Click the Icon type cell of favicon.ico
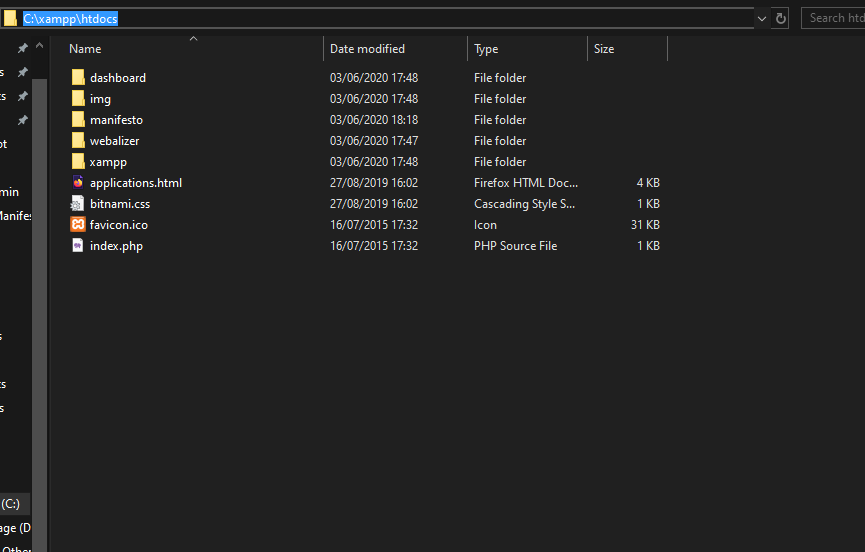This screenshot has height=552, width=865. point(485,224)
